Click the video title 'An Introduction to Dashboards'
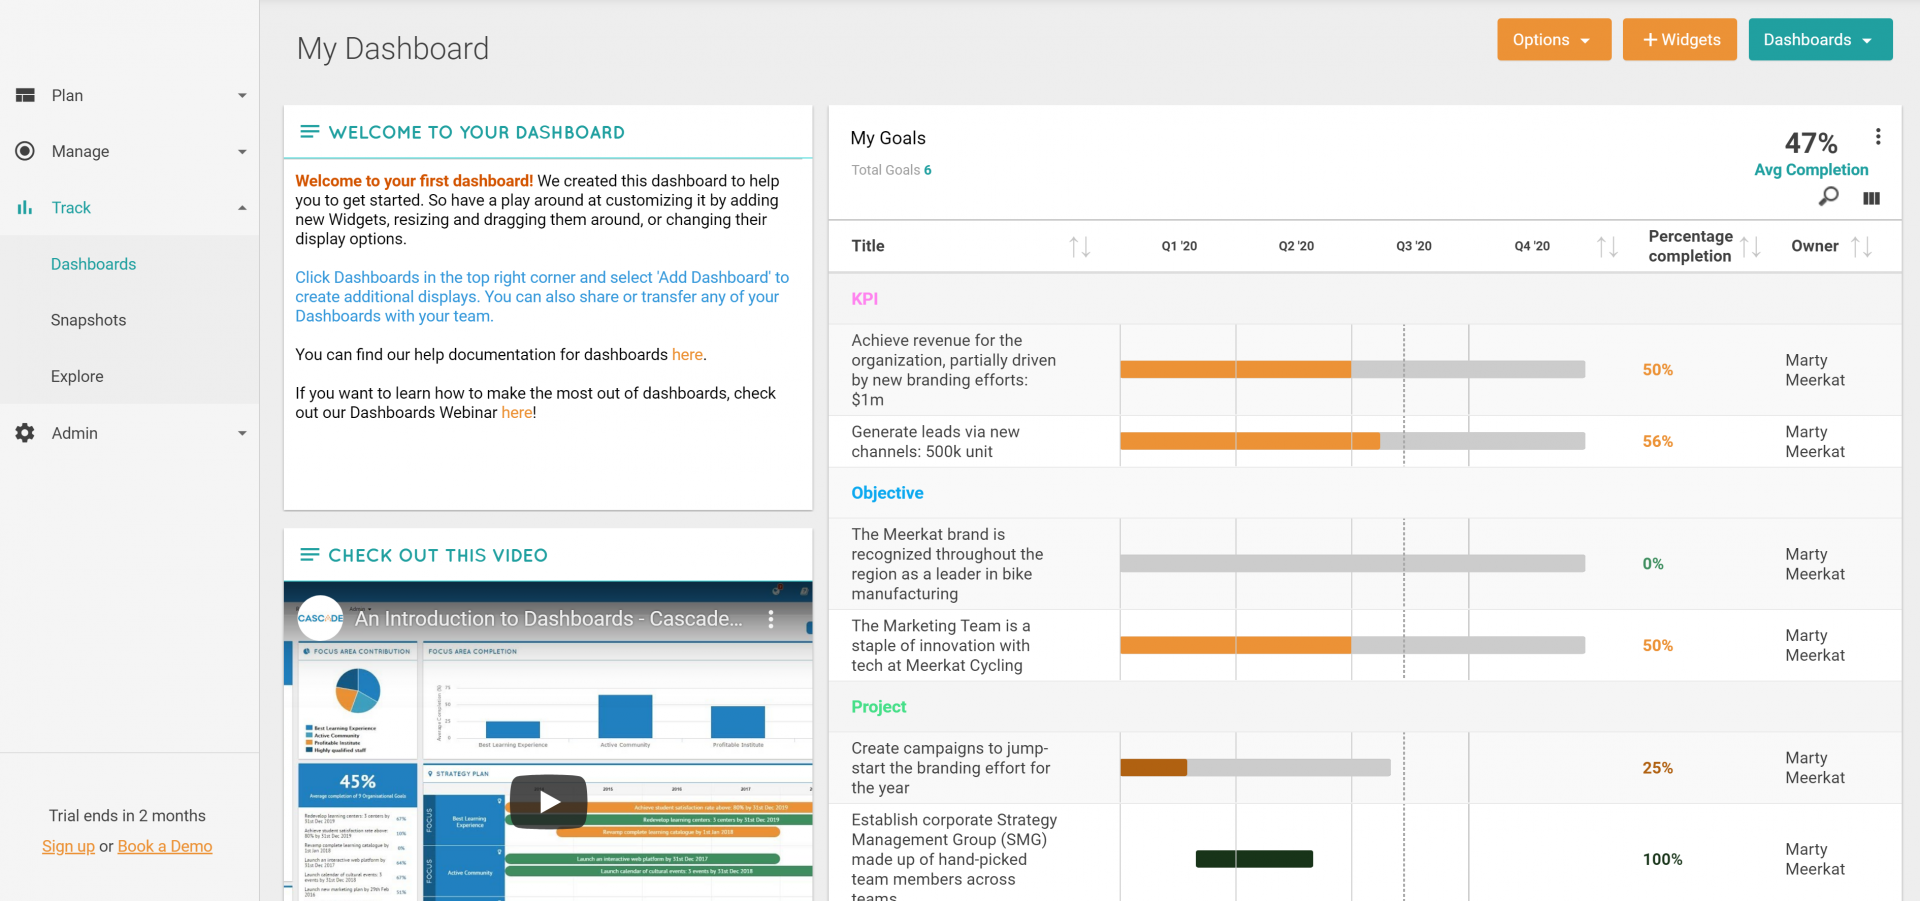 [549, 619]
